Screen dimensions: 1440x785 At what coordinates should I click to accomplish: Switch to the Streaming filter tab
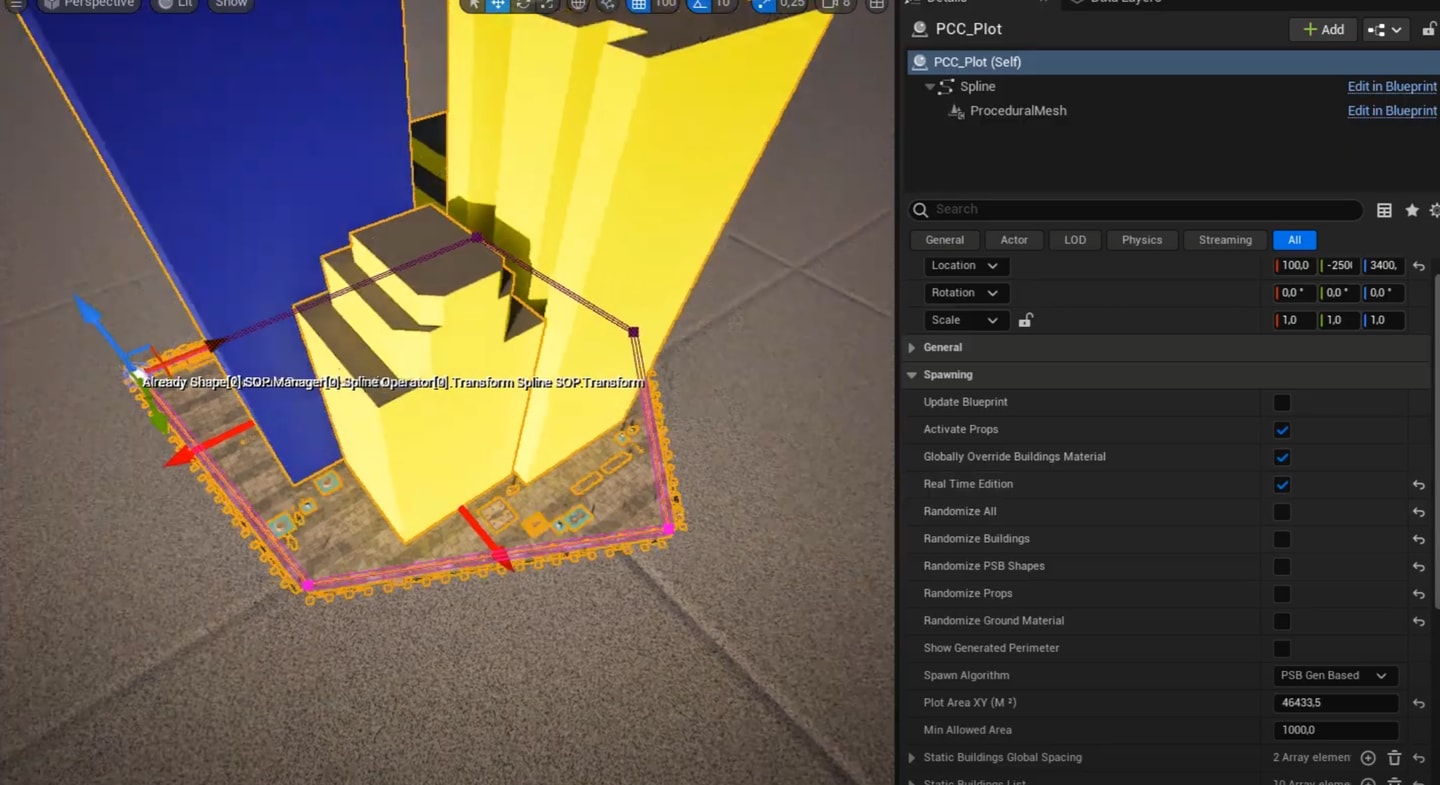[x=1225, y=240]
